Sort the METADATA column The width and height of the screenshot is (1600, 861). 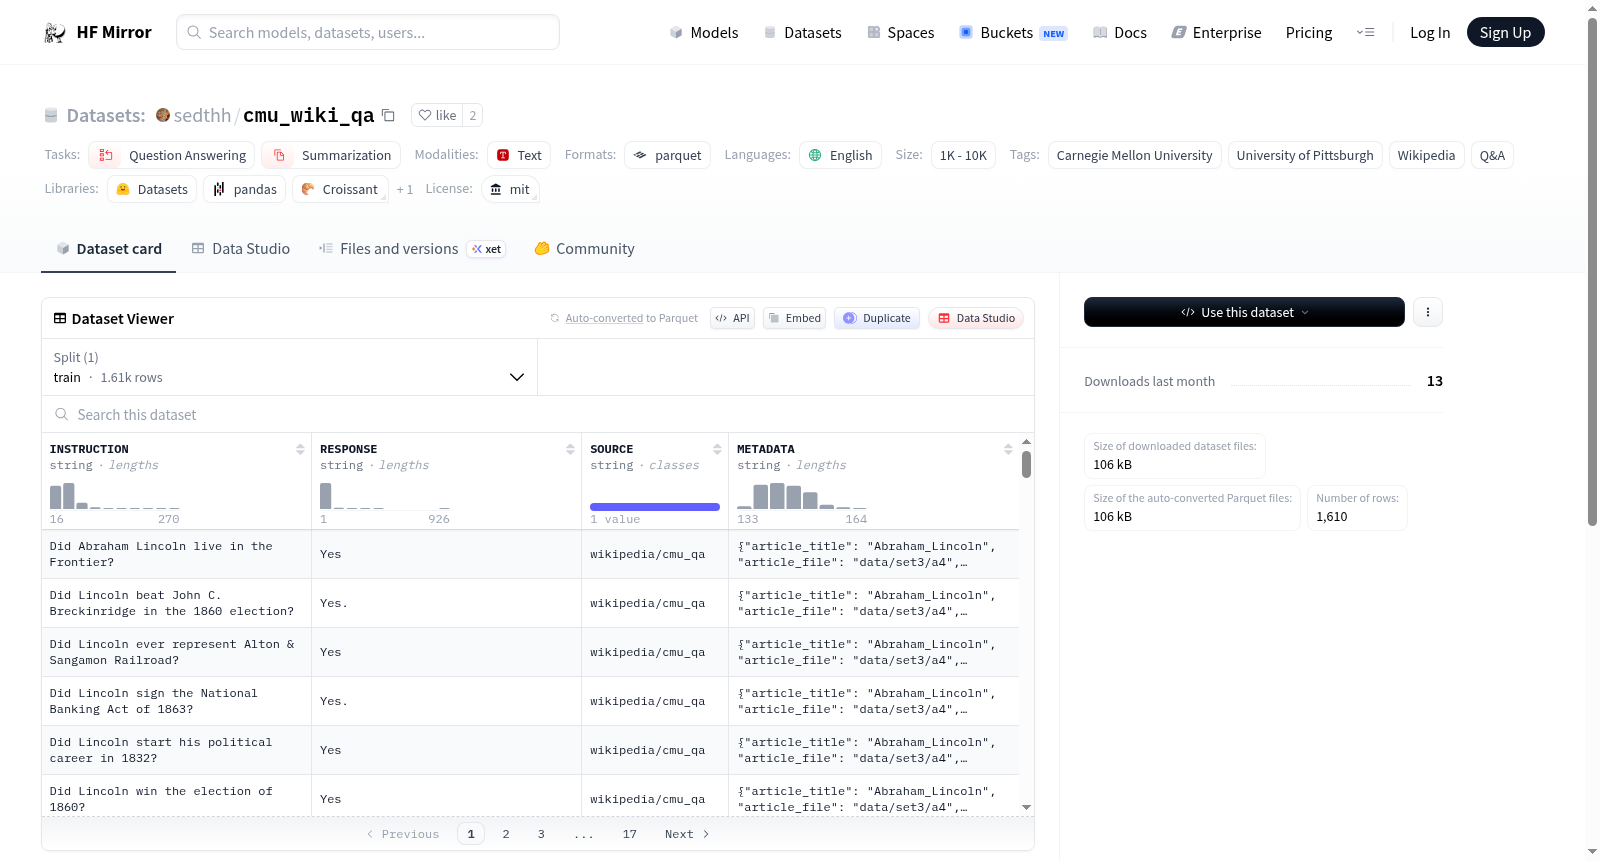[x=1008, y=449]
